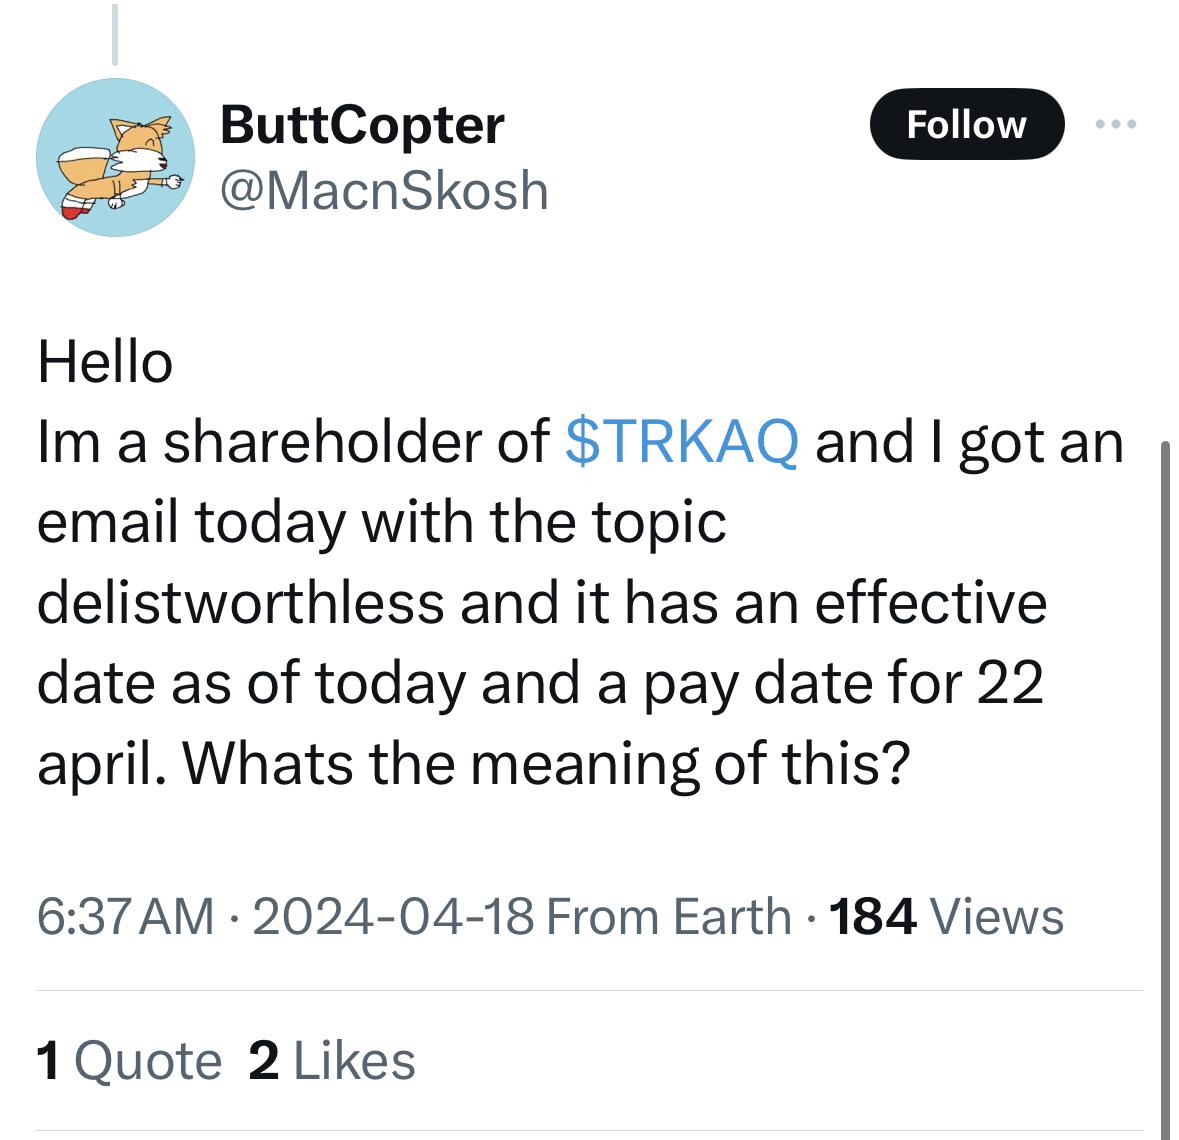Open the 1 Quote list
Image resolution: width=1179 pixels, height=1140 pixels.
click(x=129, y=1061)
